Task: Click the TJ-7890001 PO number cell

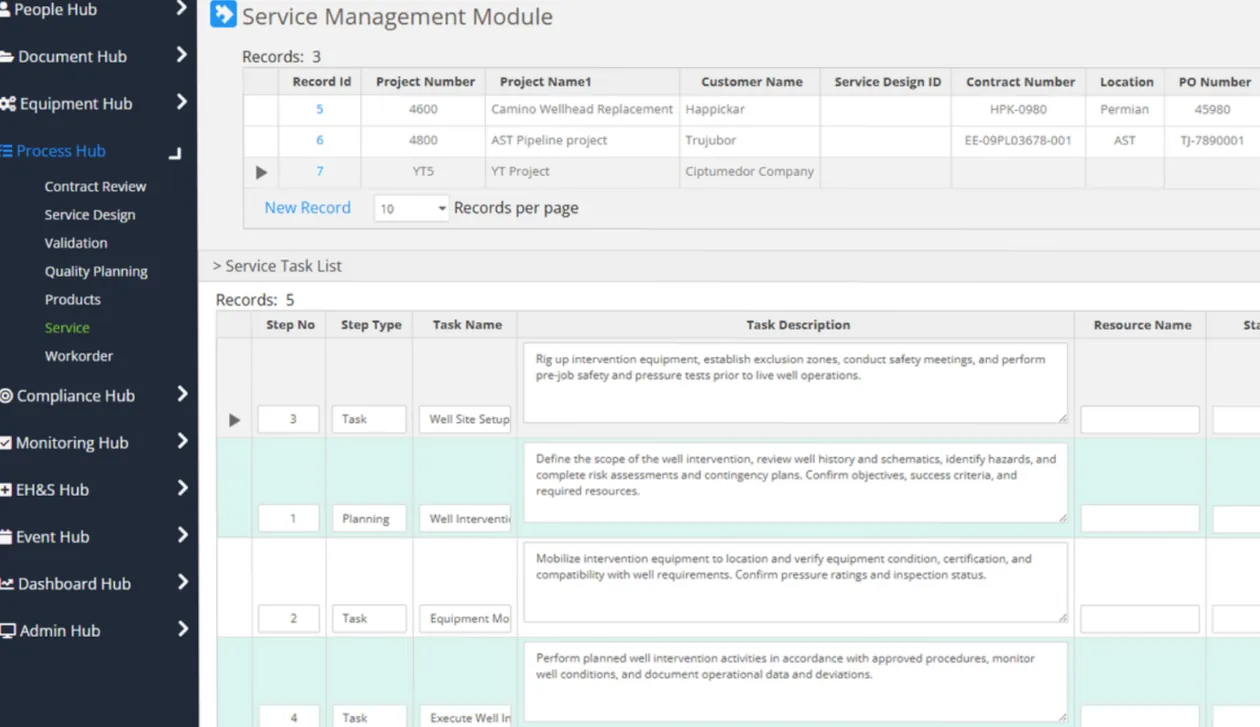Action: (1212, 141)
